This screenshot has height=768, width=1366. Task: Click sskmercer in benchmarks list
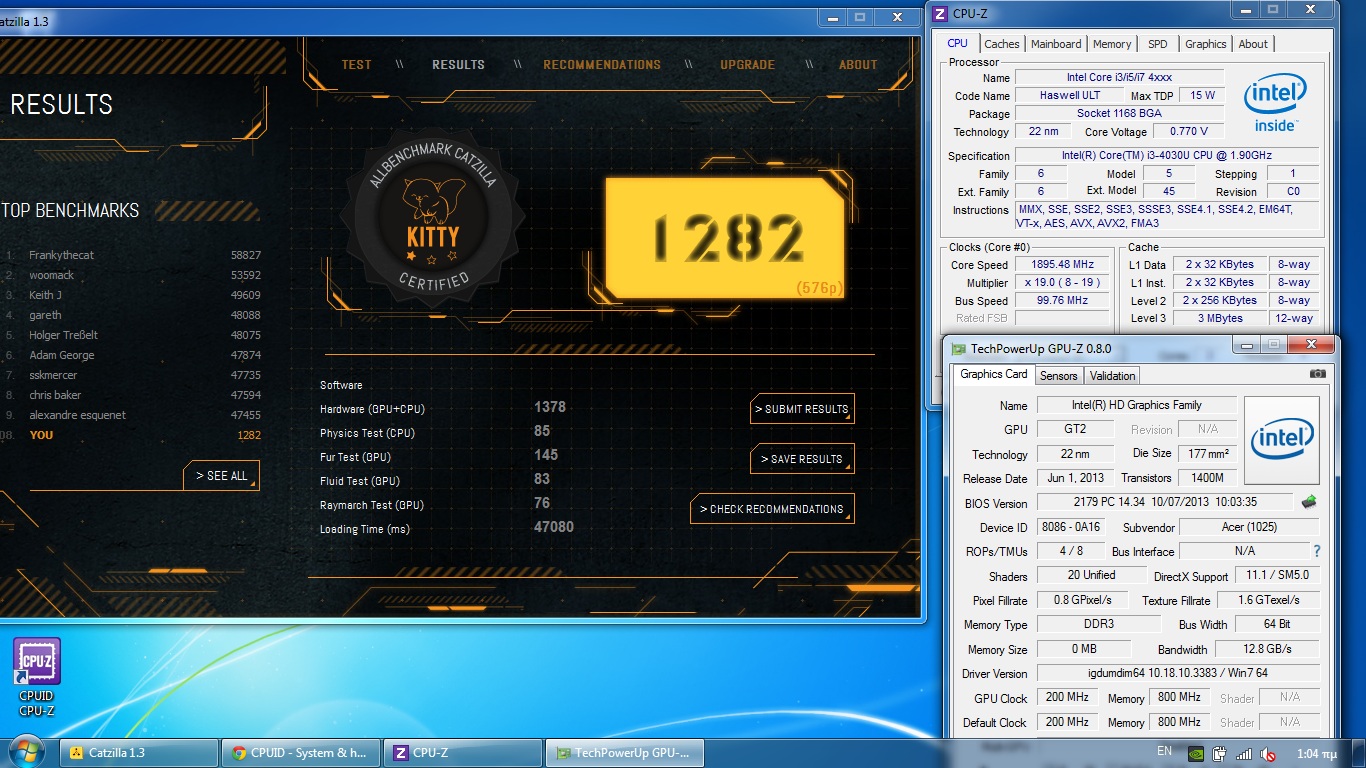53,375
